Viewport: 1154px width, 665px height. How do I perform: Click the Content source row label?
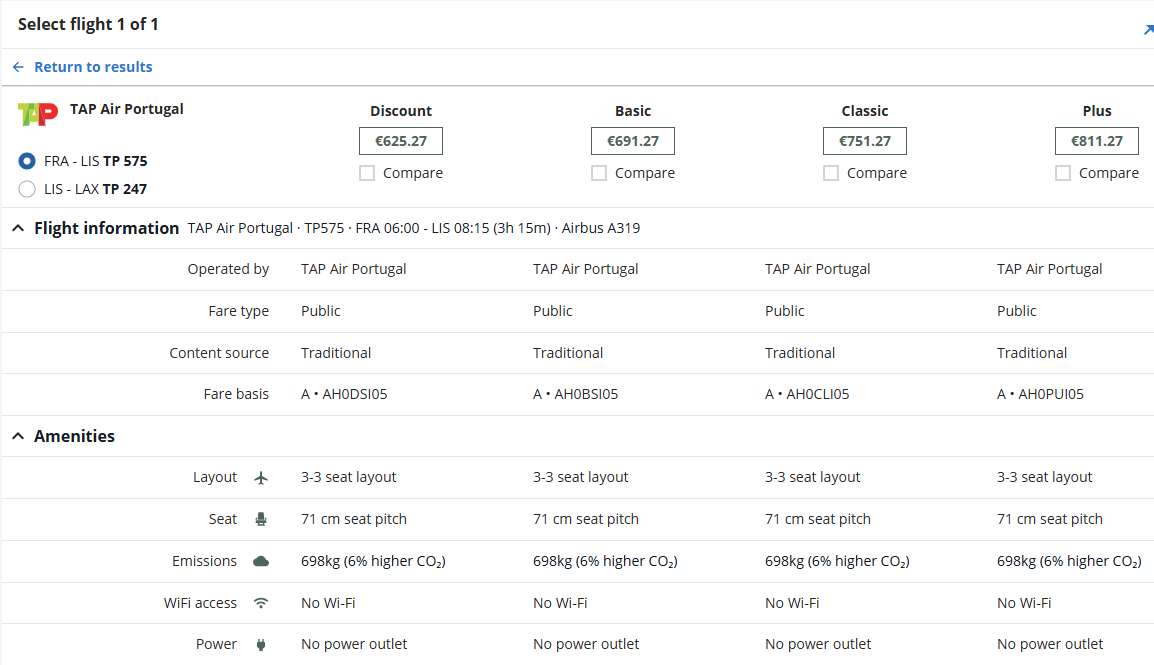[x=219, y=353]
